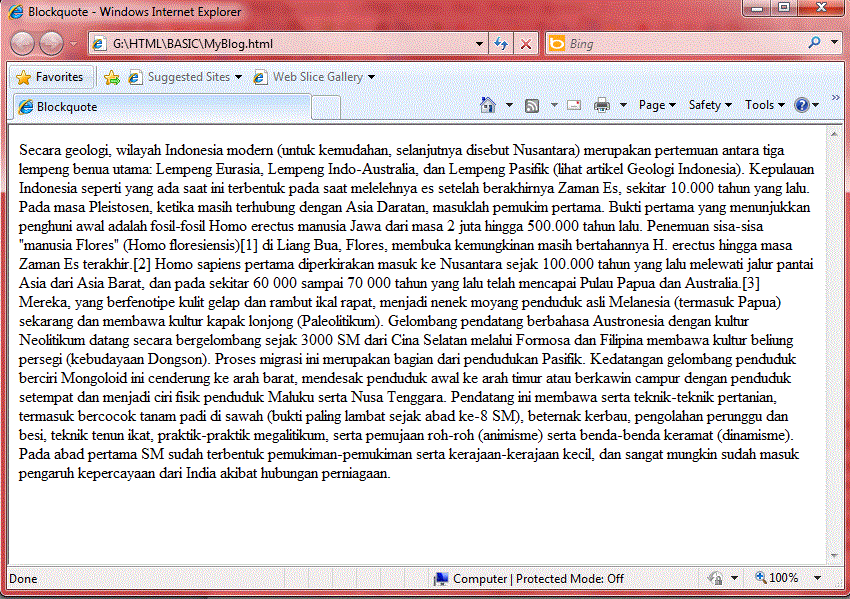Stop loading the current page

tap(525, 43)
